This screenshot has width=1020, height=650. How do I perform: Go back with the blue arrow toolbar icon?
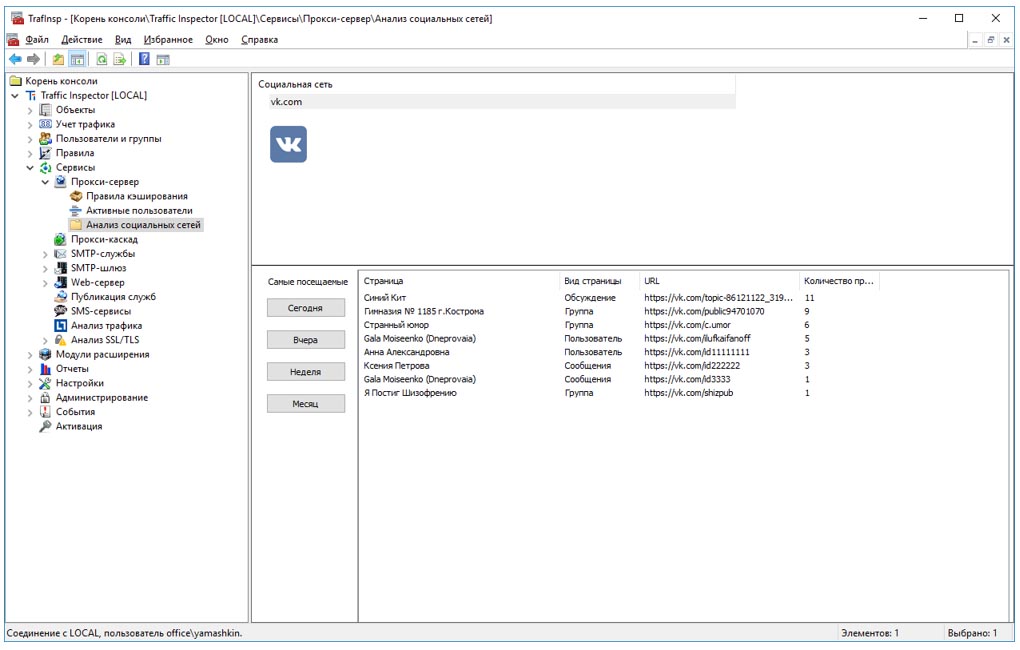pyautogui.click(x=14, y=59)
